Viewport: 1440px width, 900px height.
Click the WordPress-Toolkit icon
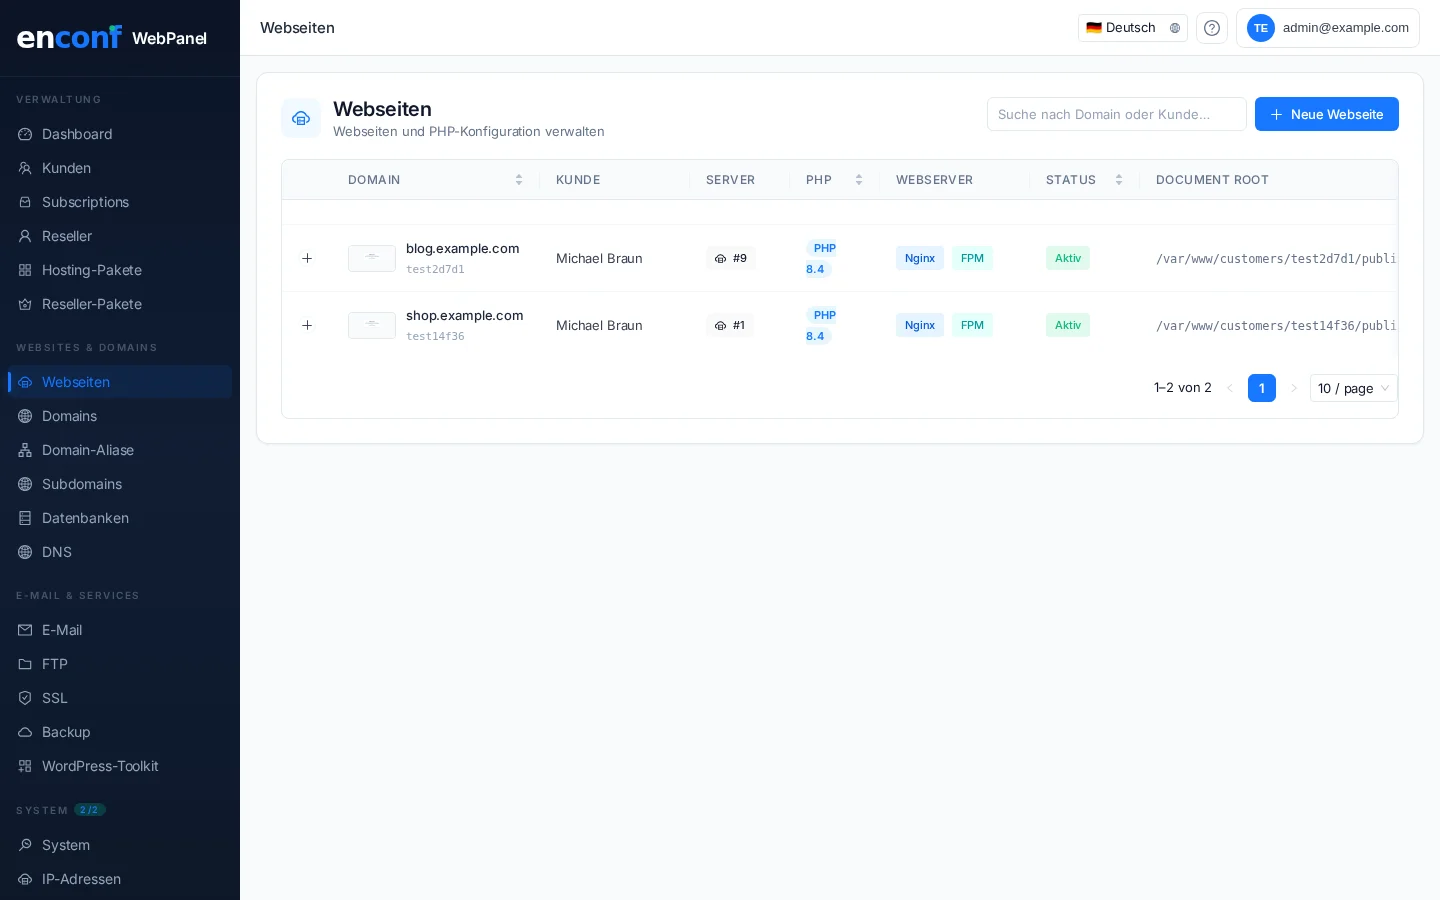(24, 766)
